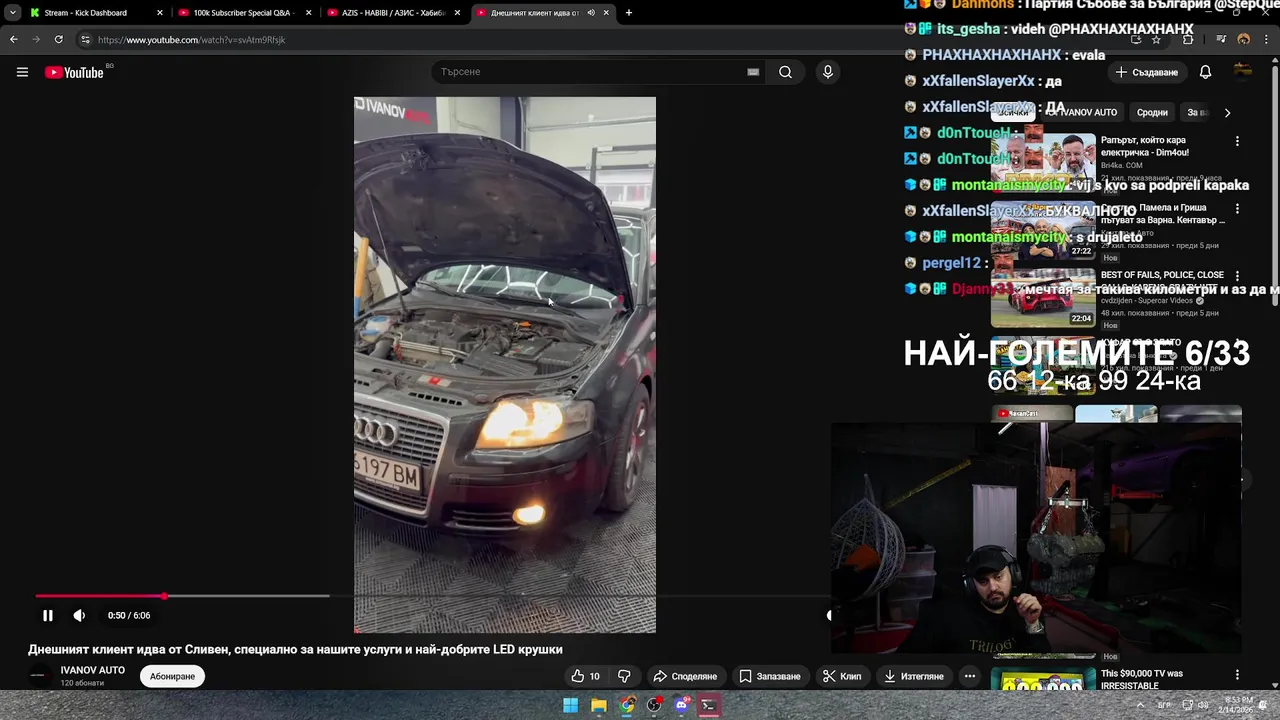Open the on-screen keyboard icon in search
1280x720 pixels.
coord(753,72)
